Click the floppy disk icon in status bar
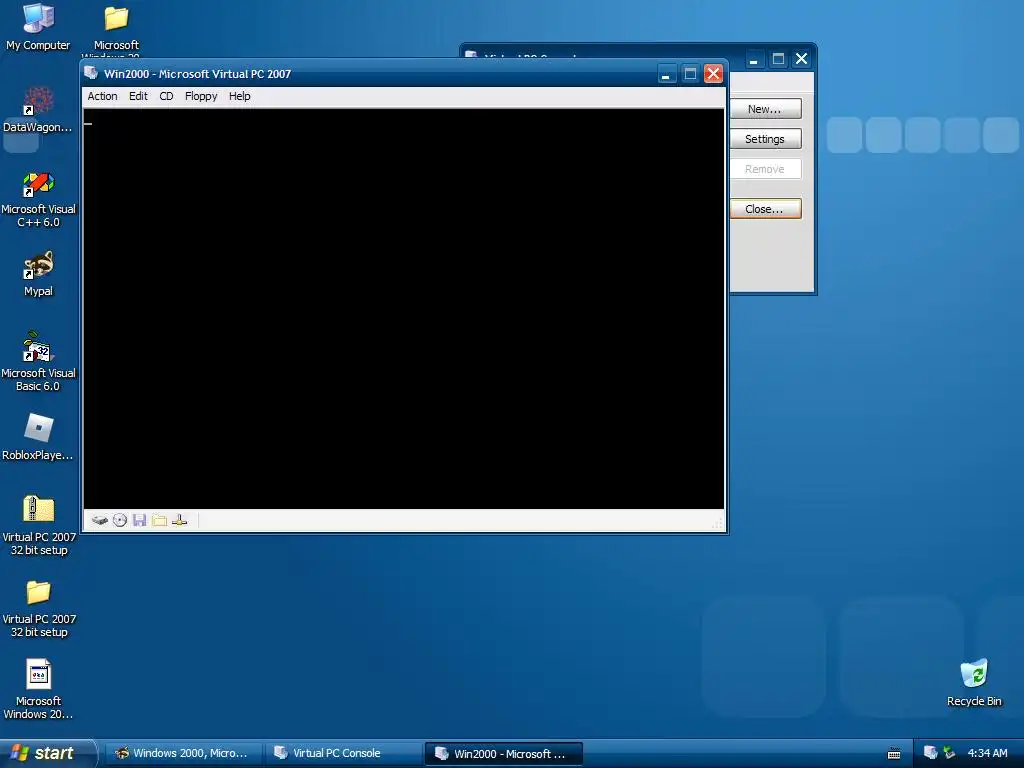Image resolution: width=1024 pixels, height=768 pixels. coord(139,520)
